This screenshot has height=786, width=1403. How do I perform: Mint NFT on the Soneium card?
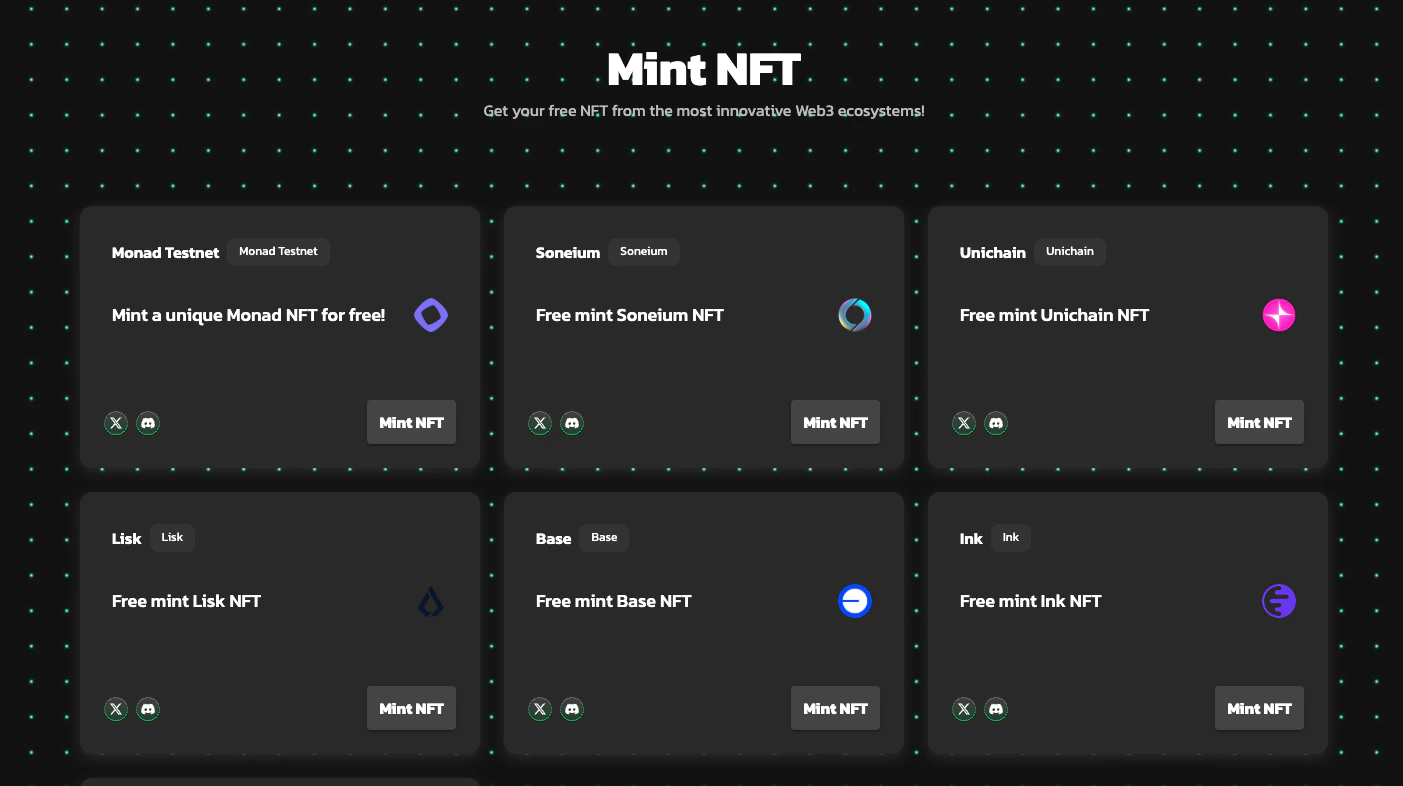pos(835,422)
